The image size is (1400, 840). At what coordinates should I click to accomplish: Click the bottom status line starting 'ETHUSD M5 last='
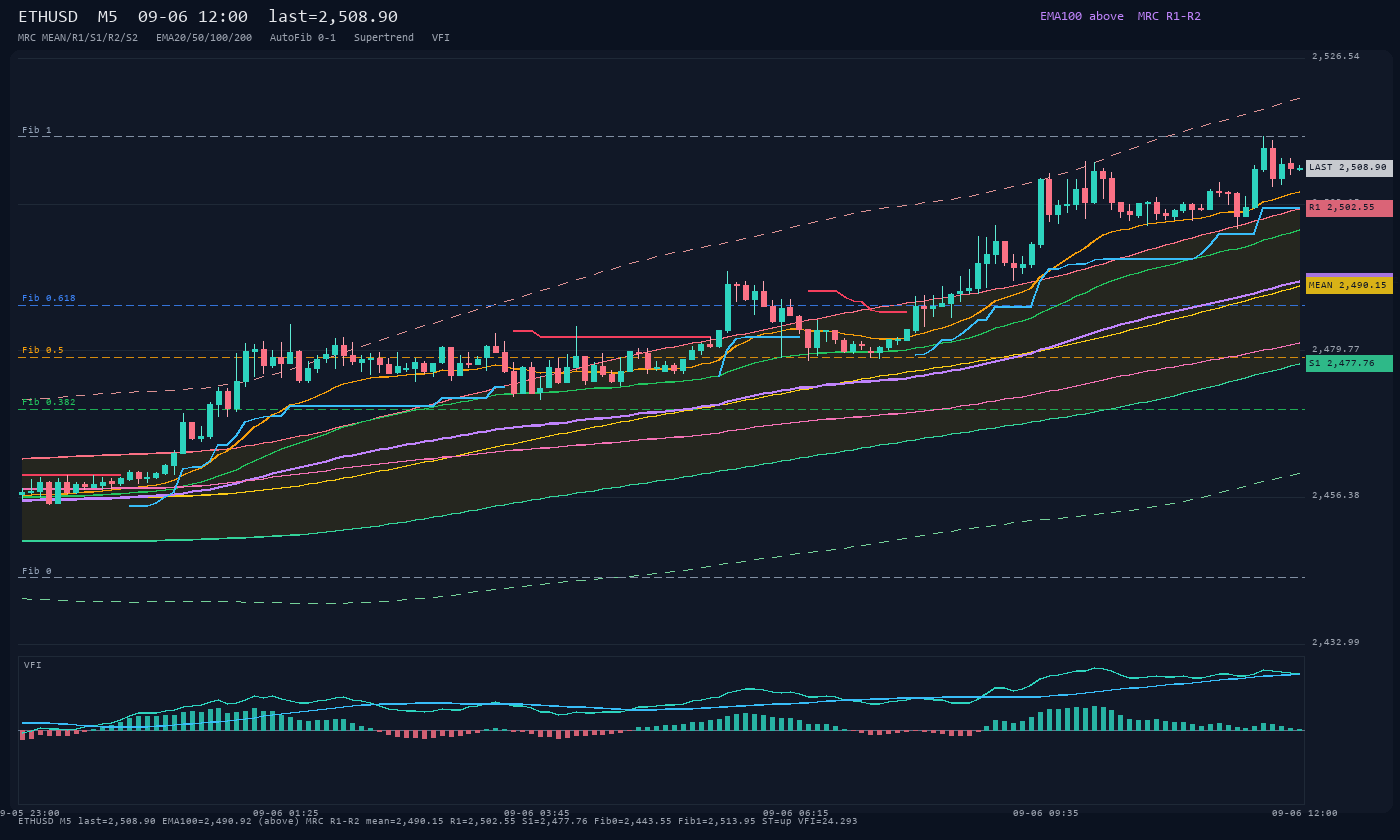438,821
